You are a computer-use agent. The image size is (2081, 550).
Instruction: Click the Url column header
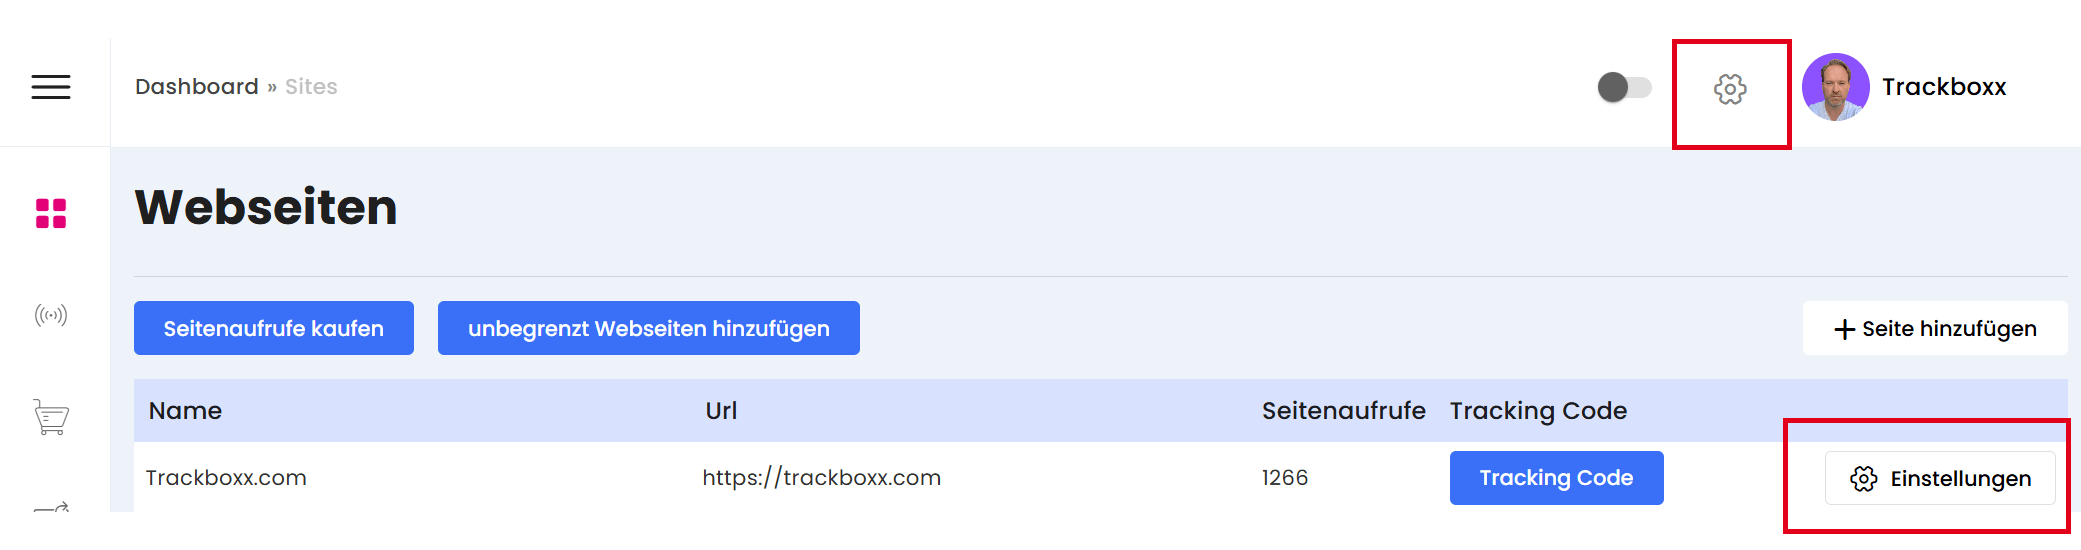click(721, 411)
